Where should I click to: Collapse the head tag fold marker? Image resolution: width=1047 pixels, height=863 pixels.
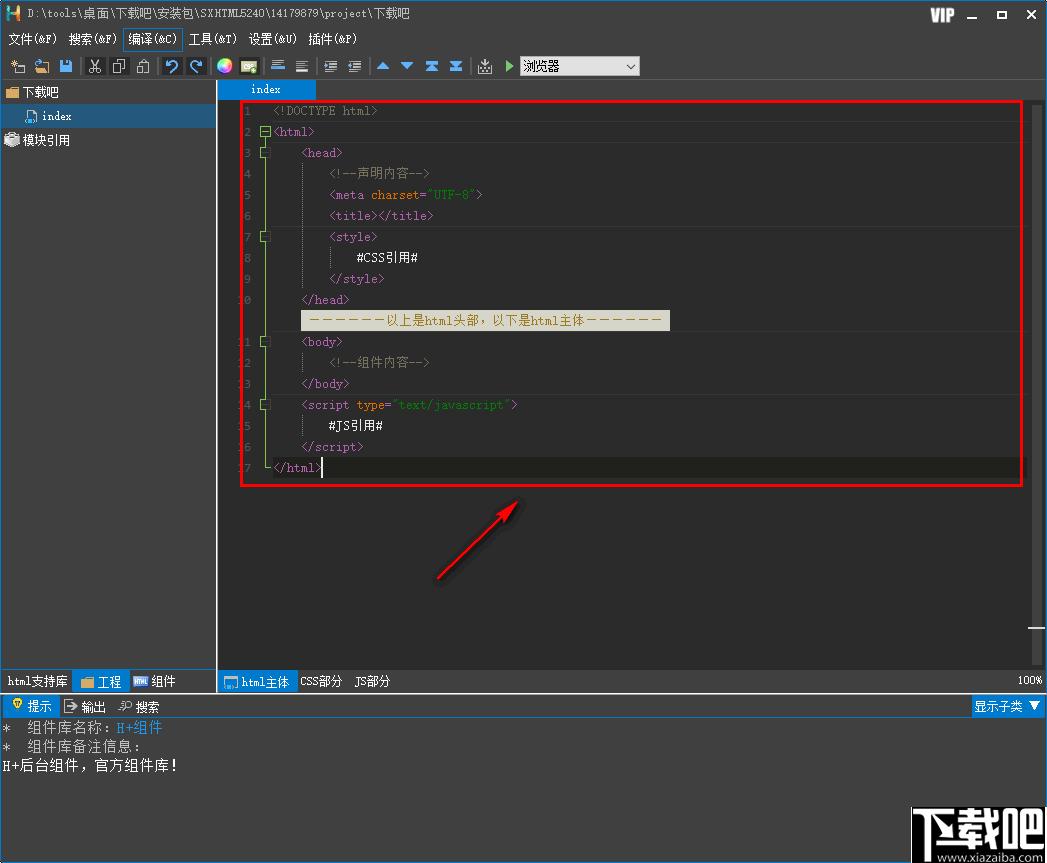point(265,153)
